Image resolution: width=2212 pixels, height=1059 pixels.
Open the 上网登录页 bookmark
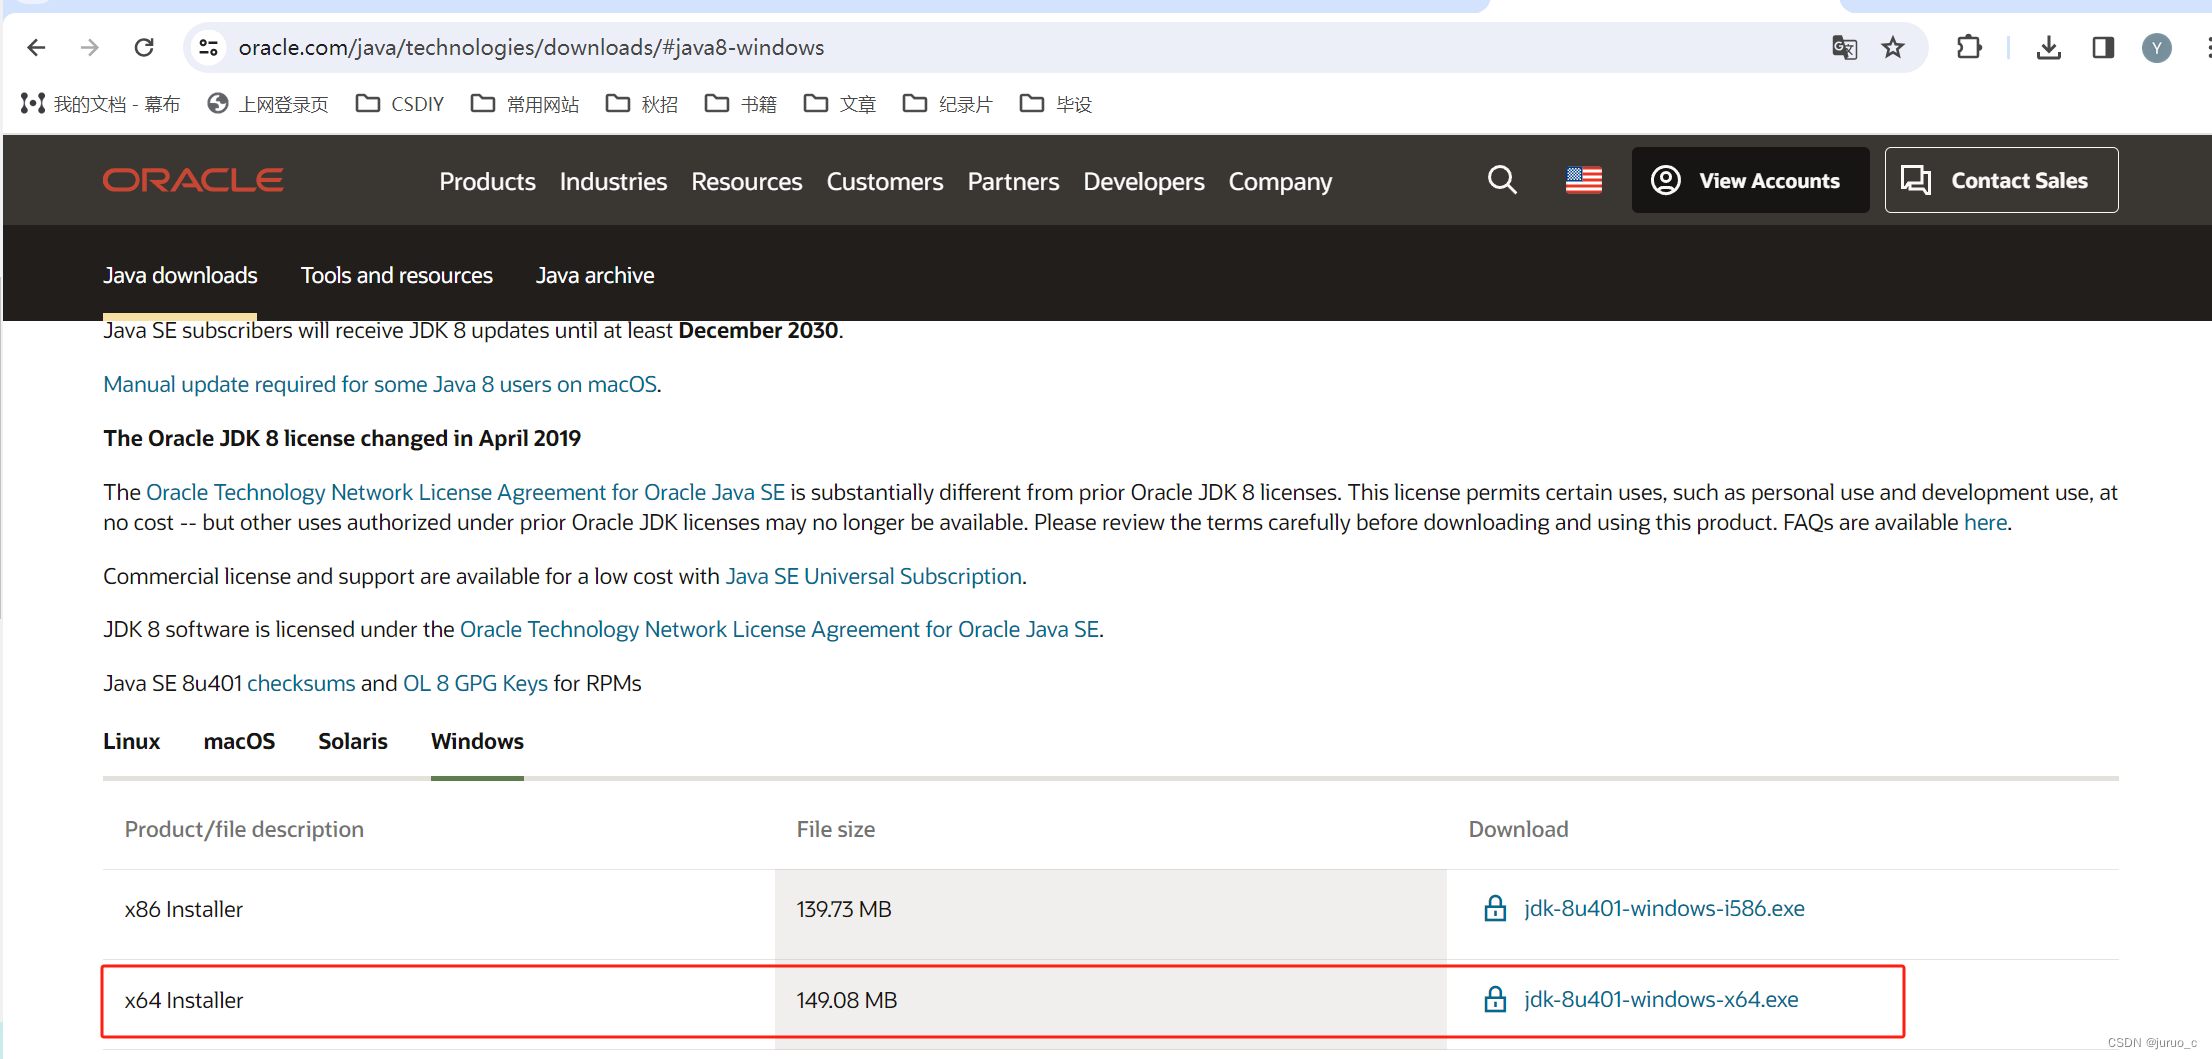[x=268, y=104]
